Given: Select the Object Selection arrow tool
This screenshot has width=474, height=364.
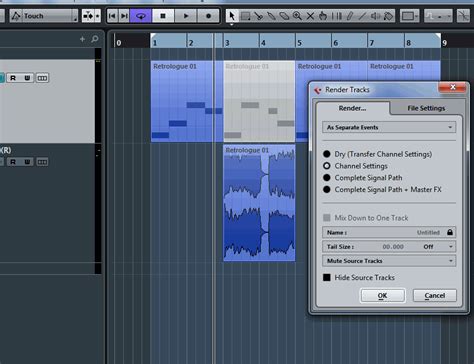Looking at the screenshot, I should 232,16.
